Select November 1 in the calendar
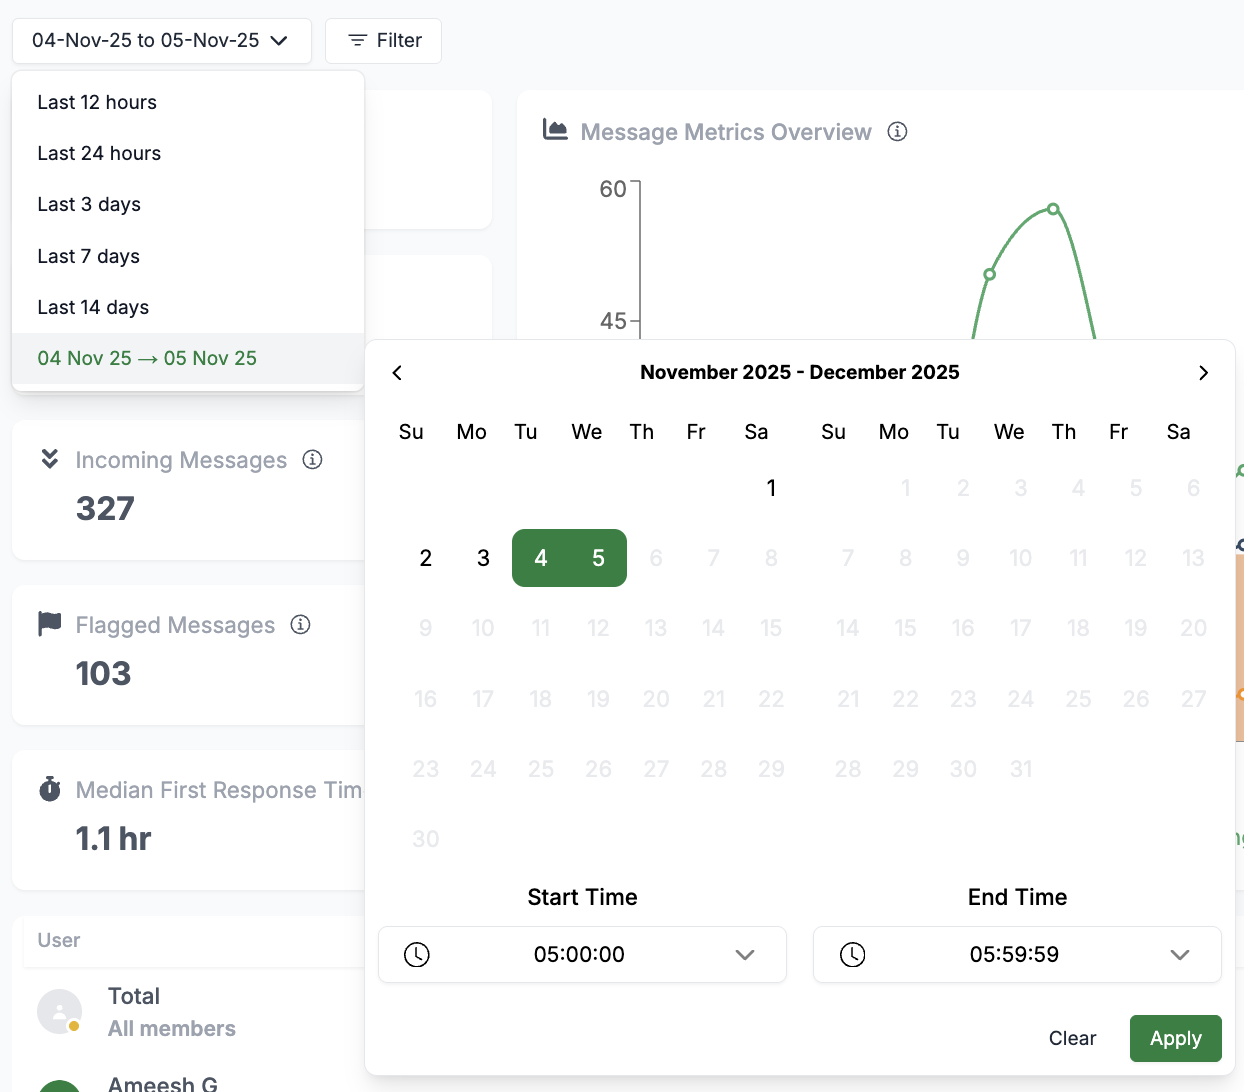The height and width of the screenshot is (1092, 1244). pyautogui.click(x=771, y=488)
